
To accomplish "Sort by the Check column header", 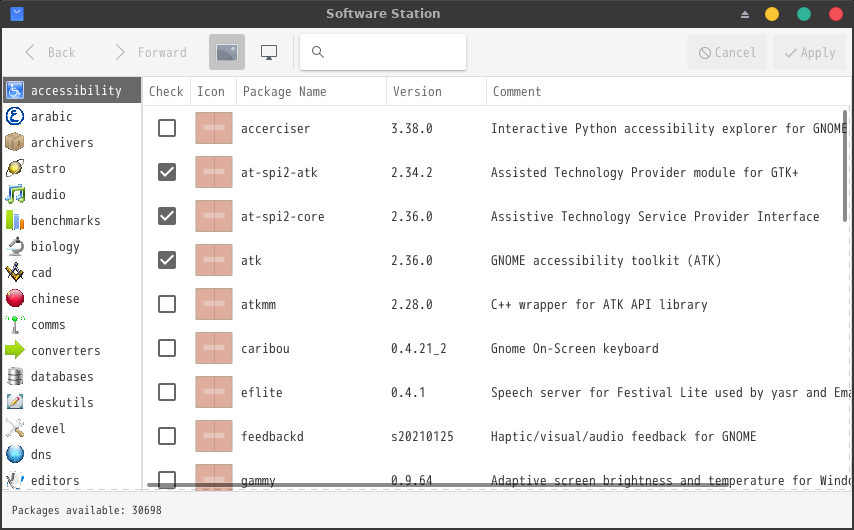I will click(166, 91).
